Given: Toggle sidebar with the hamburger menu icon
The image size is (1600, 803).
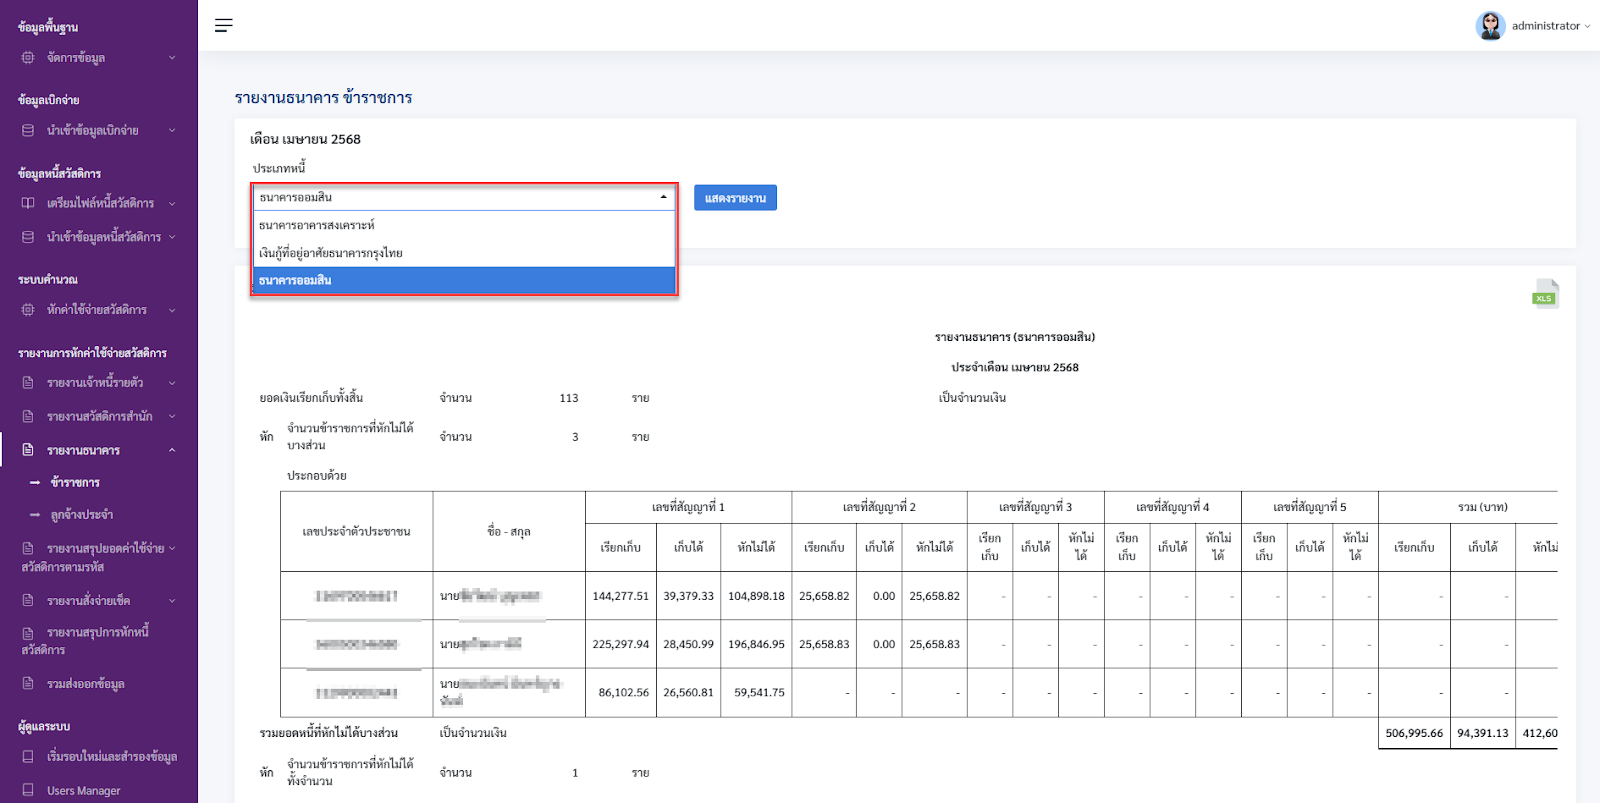Looking at the screenshot, I should pos(224,25).
